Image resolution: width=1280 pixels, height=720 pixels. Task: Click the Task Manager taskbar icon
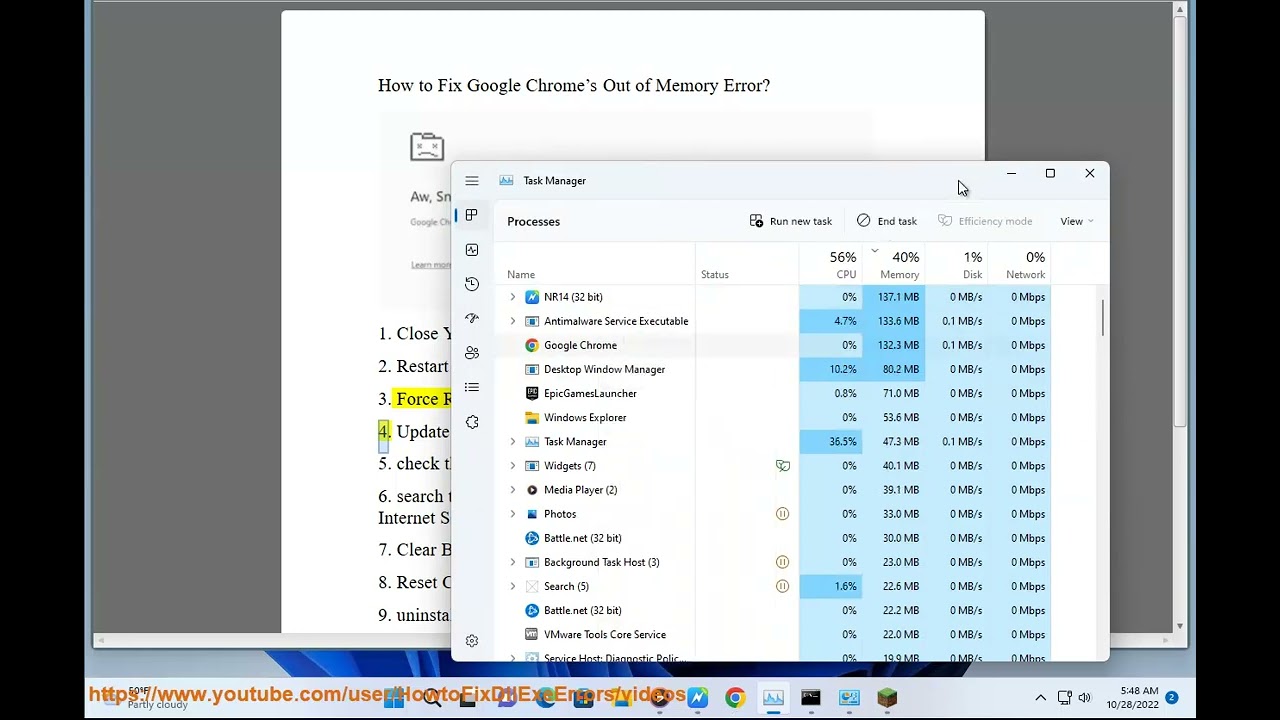(773, 698)
